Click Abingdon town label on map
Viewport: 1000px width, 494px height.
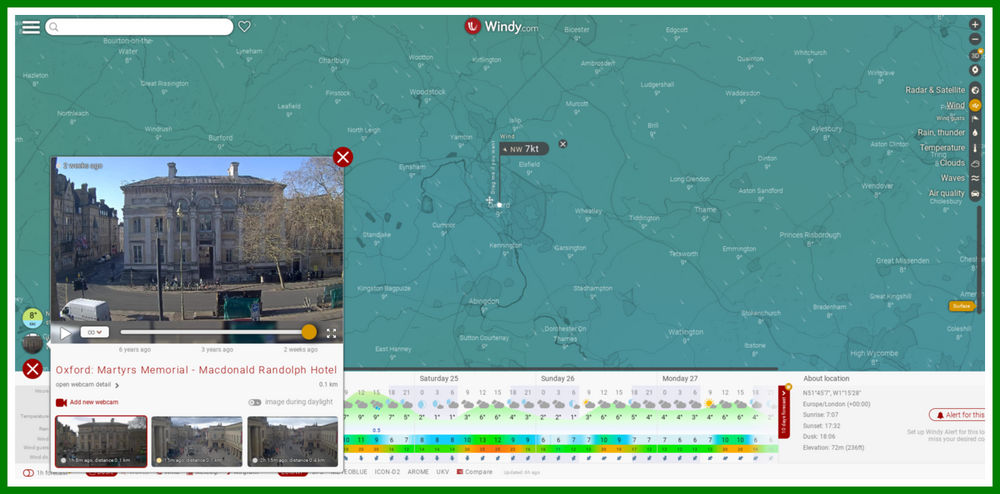point(484,301)
